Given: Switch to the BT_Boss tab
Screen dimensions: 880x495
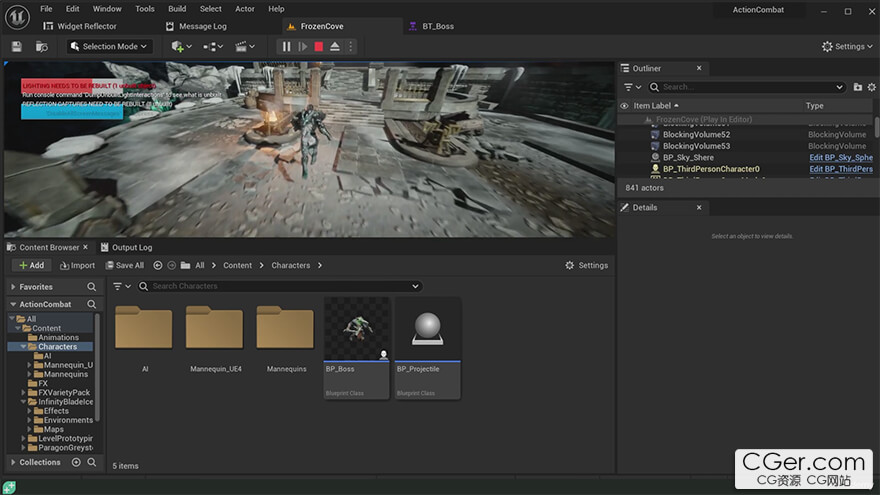Looking at the screenshot, I should tap(436, 26).
